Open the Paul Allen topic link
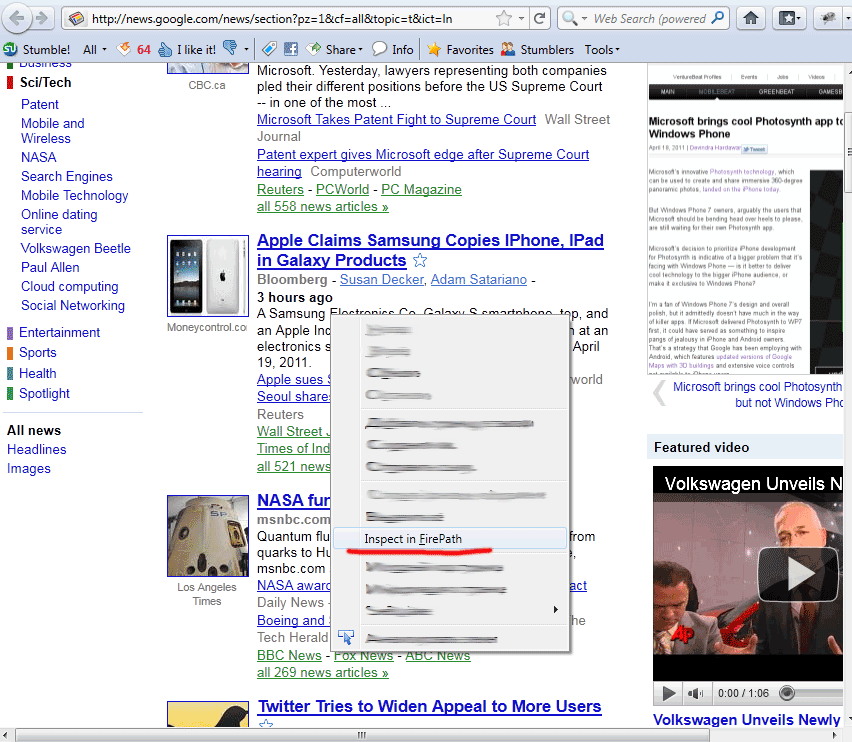 coord(50,267)
